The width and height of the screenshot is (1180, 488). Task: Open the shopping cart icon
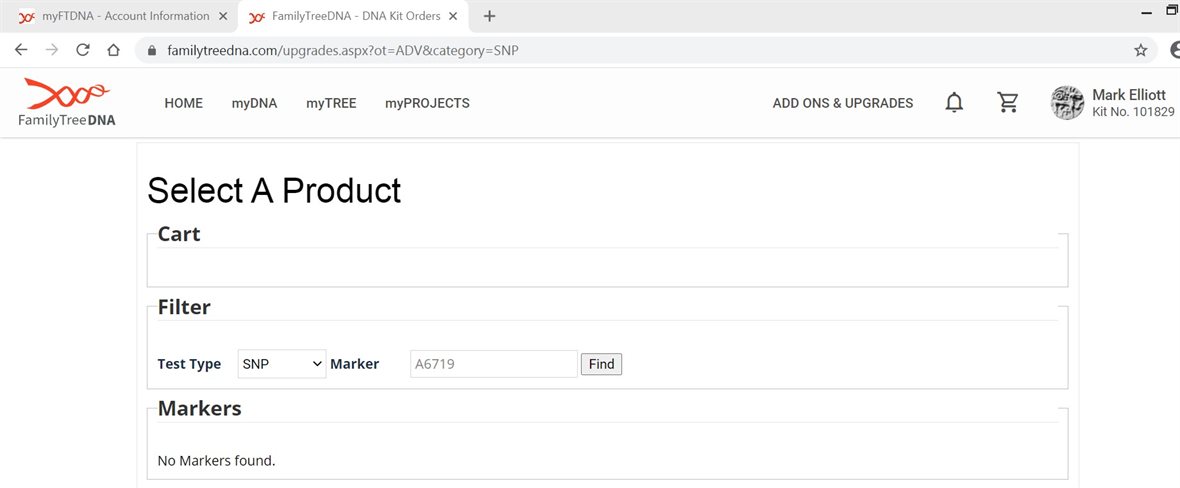click(x=1008, y=103)
